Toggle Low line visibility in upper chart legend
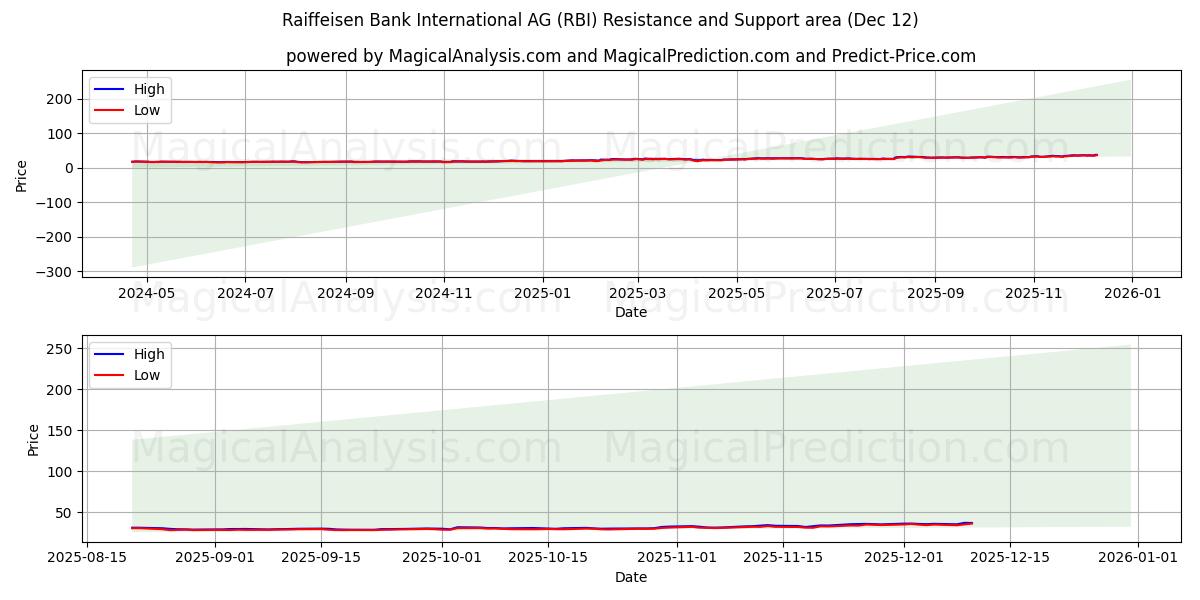Viewport: 1200px width, 600px height. [146, 109]
